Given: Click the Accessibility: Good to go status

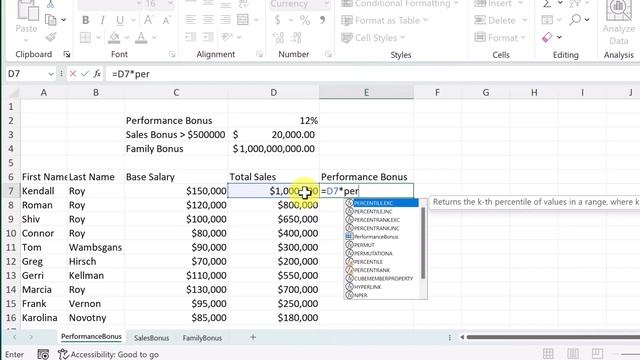Looking at the screenshot, I should point(108,354).
